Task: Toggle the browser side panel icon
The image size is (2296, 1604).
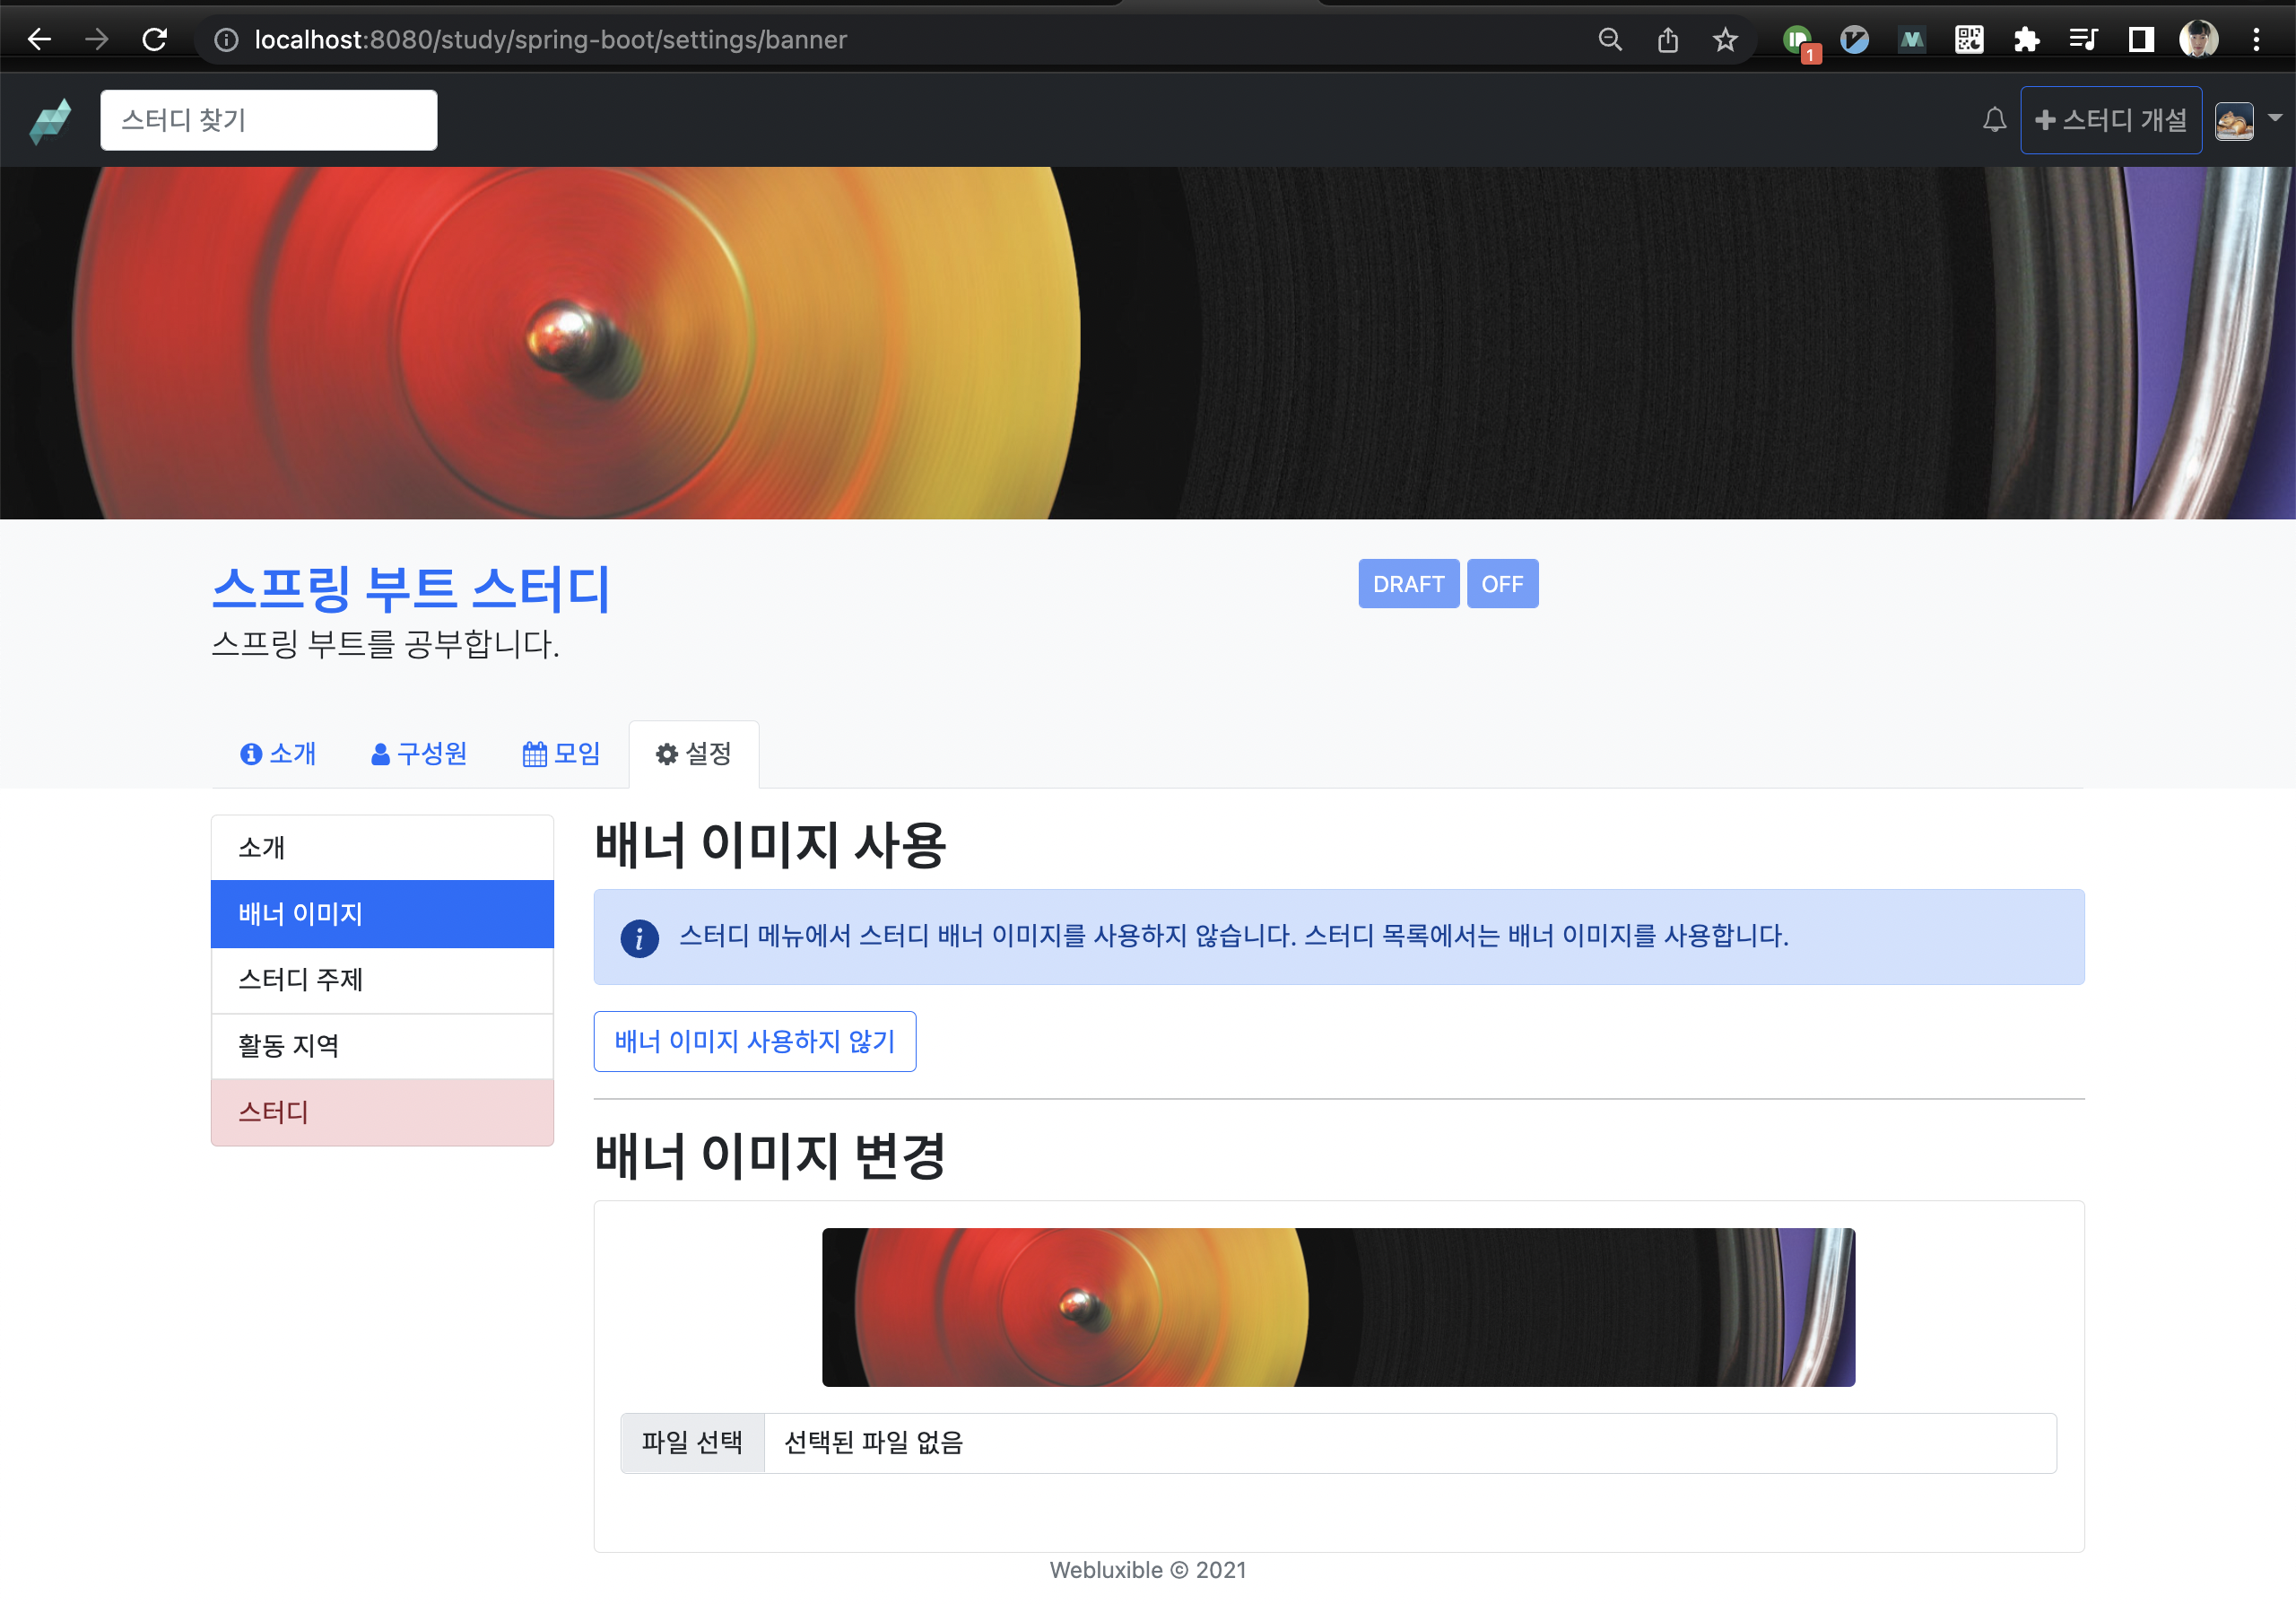Action: (x=2140, y=40)
